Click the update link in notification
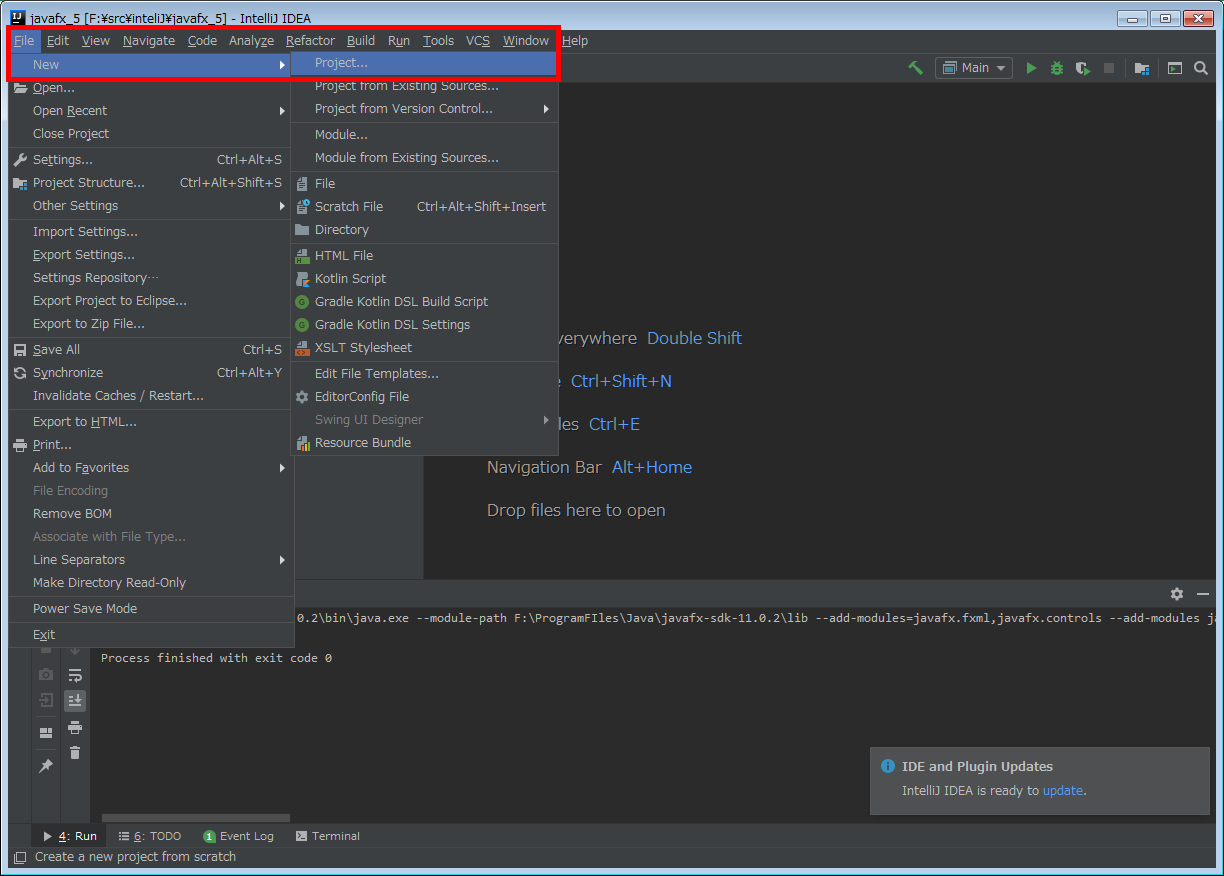This screenshot has height=876, width=1224. point(1063,790)
